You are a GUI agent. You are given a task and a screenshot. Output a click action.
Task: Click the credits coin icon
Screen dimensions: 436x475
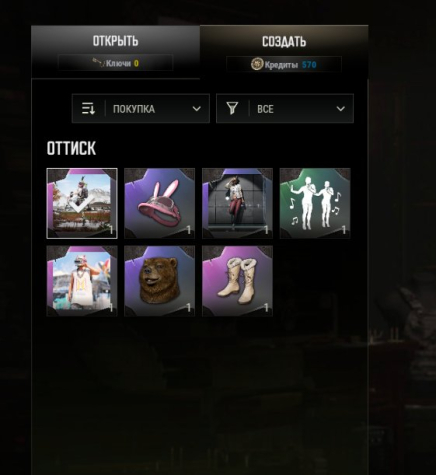[x=257, y=64]
